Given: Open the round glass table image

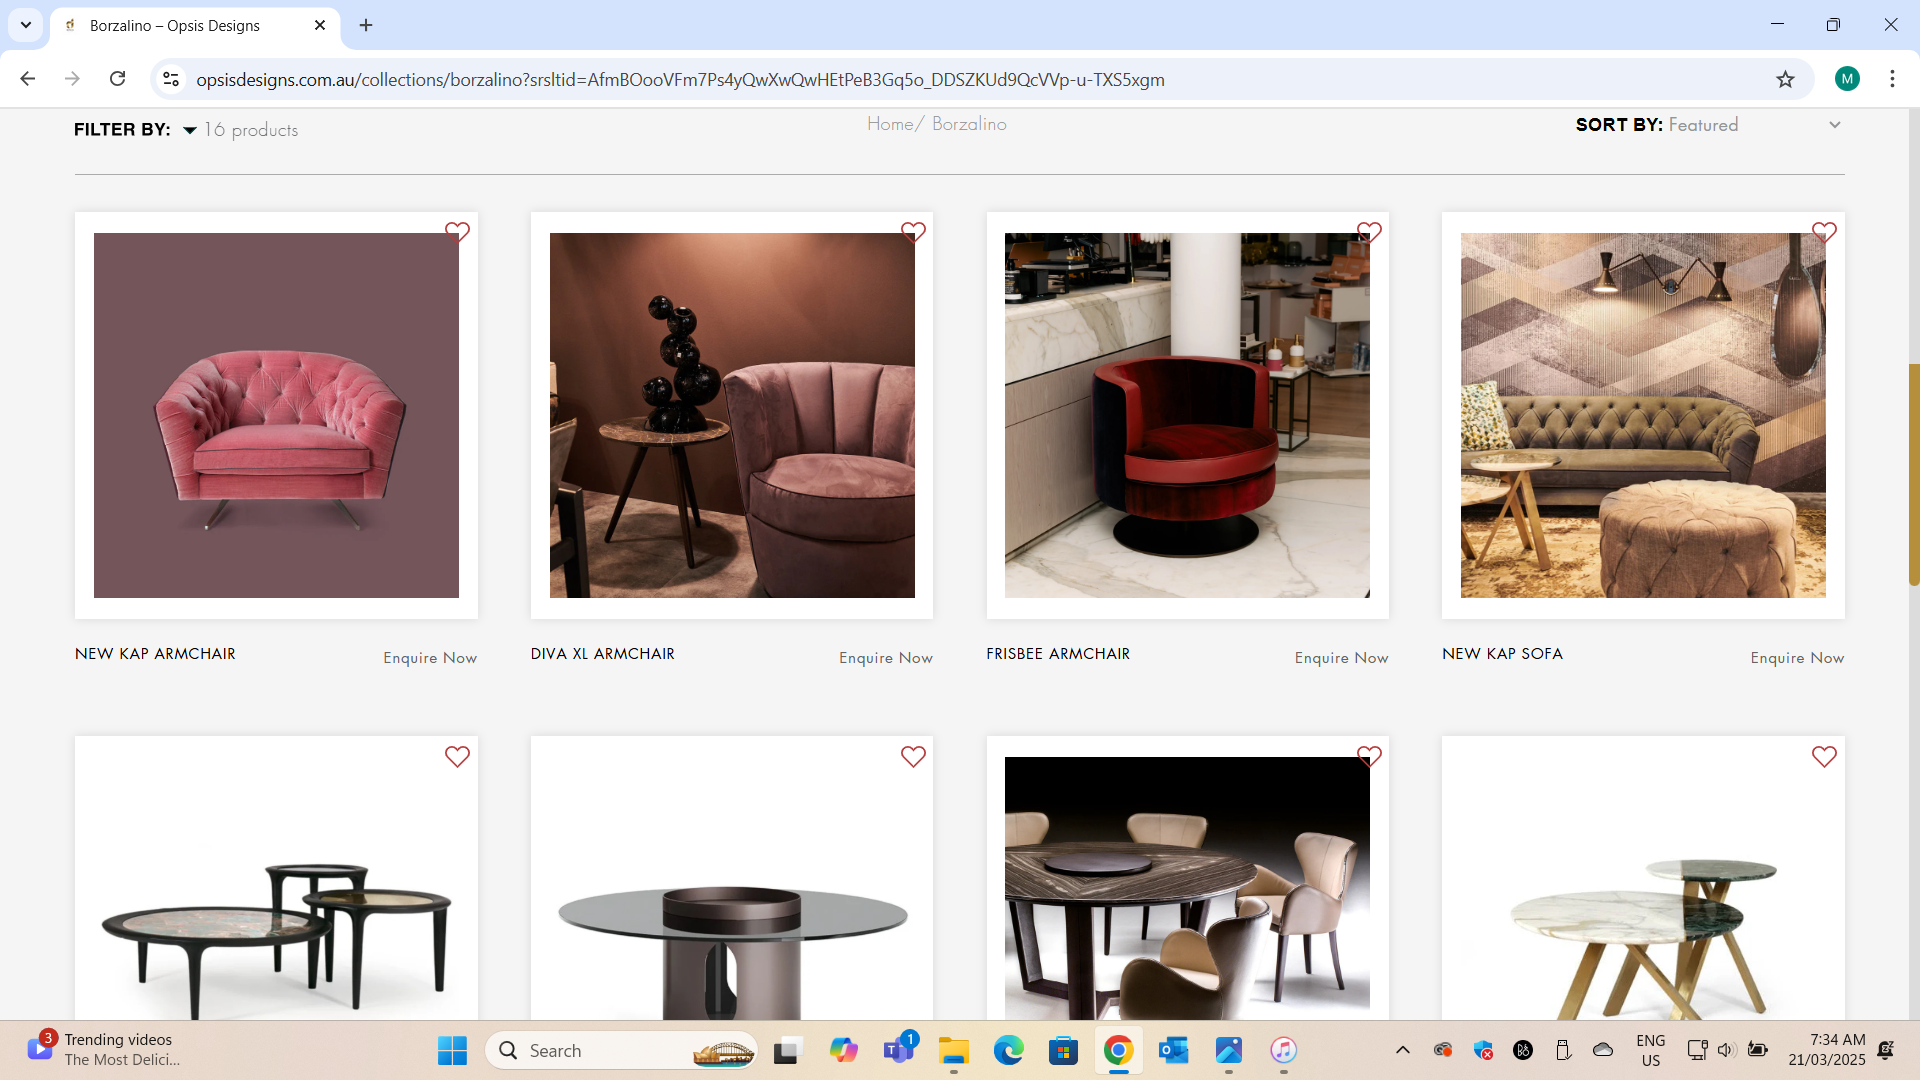Looking at the screenshot, I should click(732, 890).
